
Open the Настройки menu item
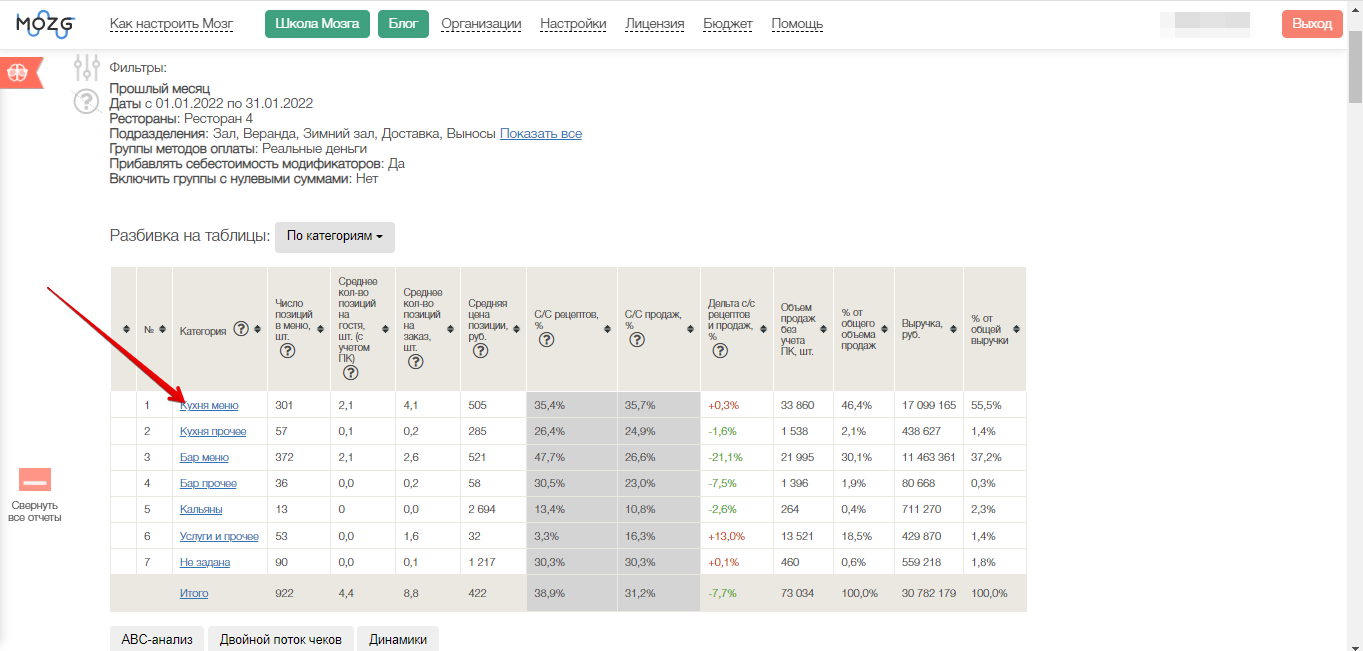[573, 24]
